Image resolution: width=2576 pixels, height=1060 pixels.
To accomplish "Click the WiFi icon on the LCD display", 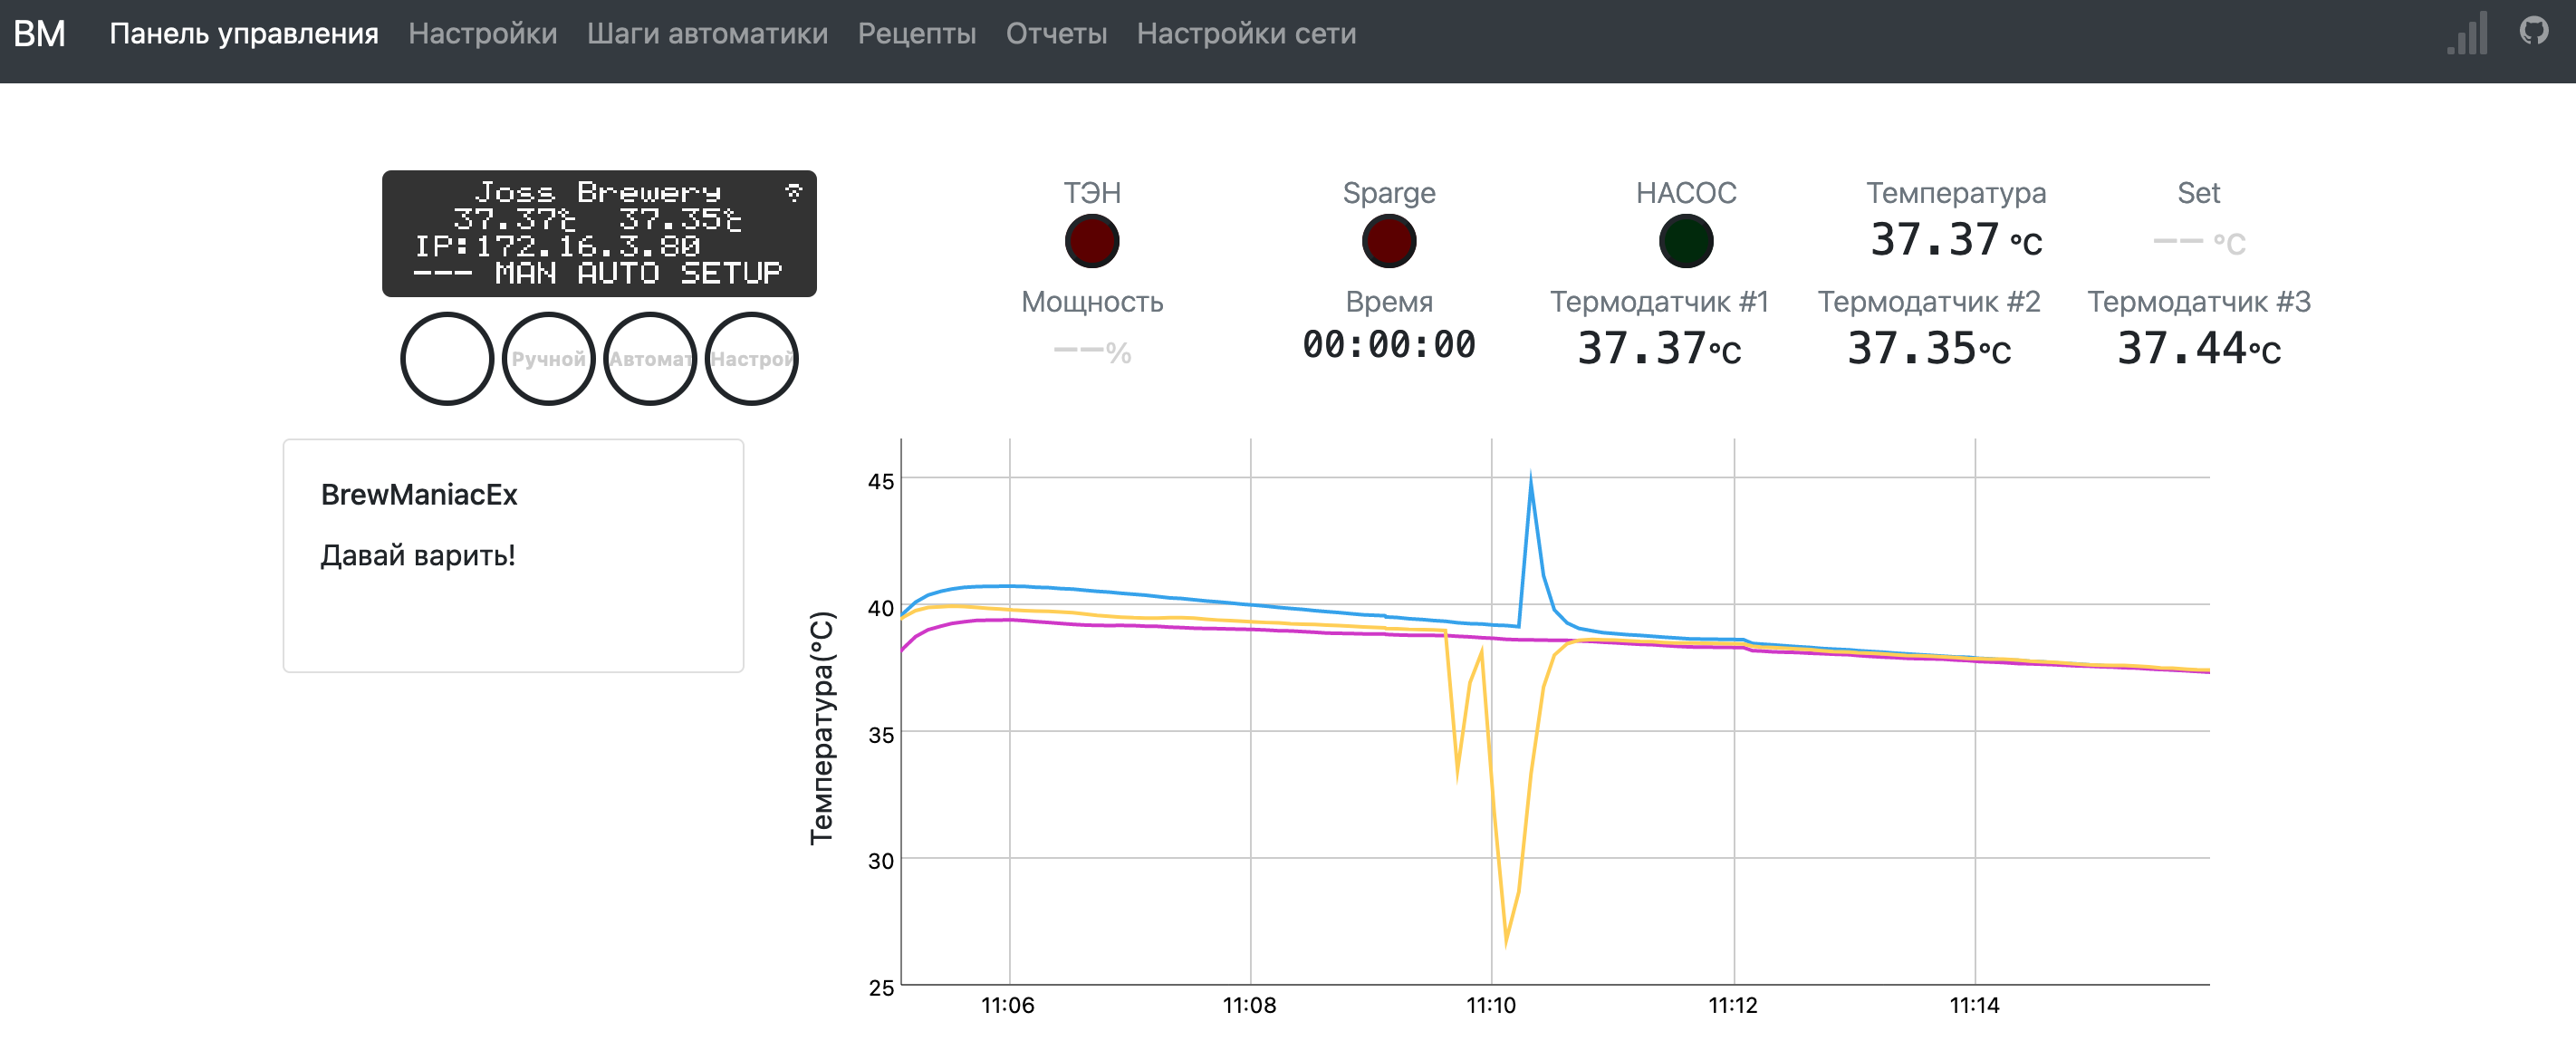I will click(x=794, y=192).
